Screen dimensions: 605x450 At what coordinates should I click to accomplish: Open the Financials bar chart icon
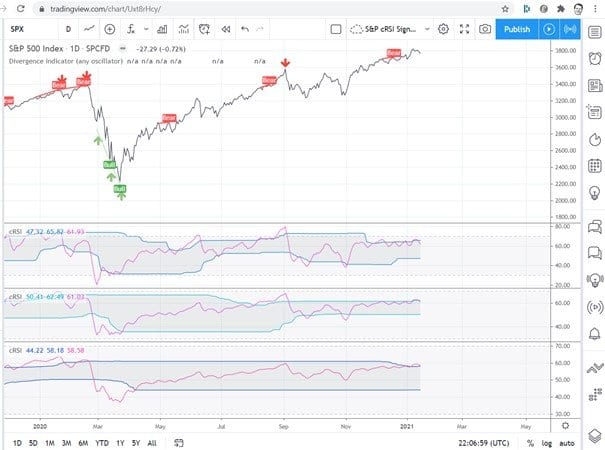tap(162, 29)
